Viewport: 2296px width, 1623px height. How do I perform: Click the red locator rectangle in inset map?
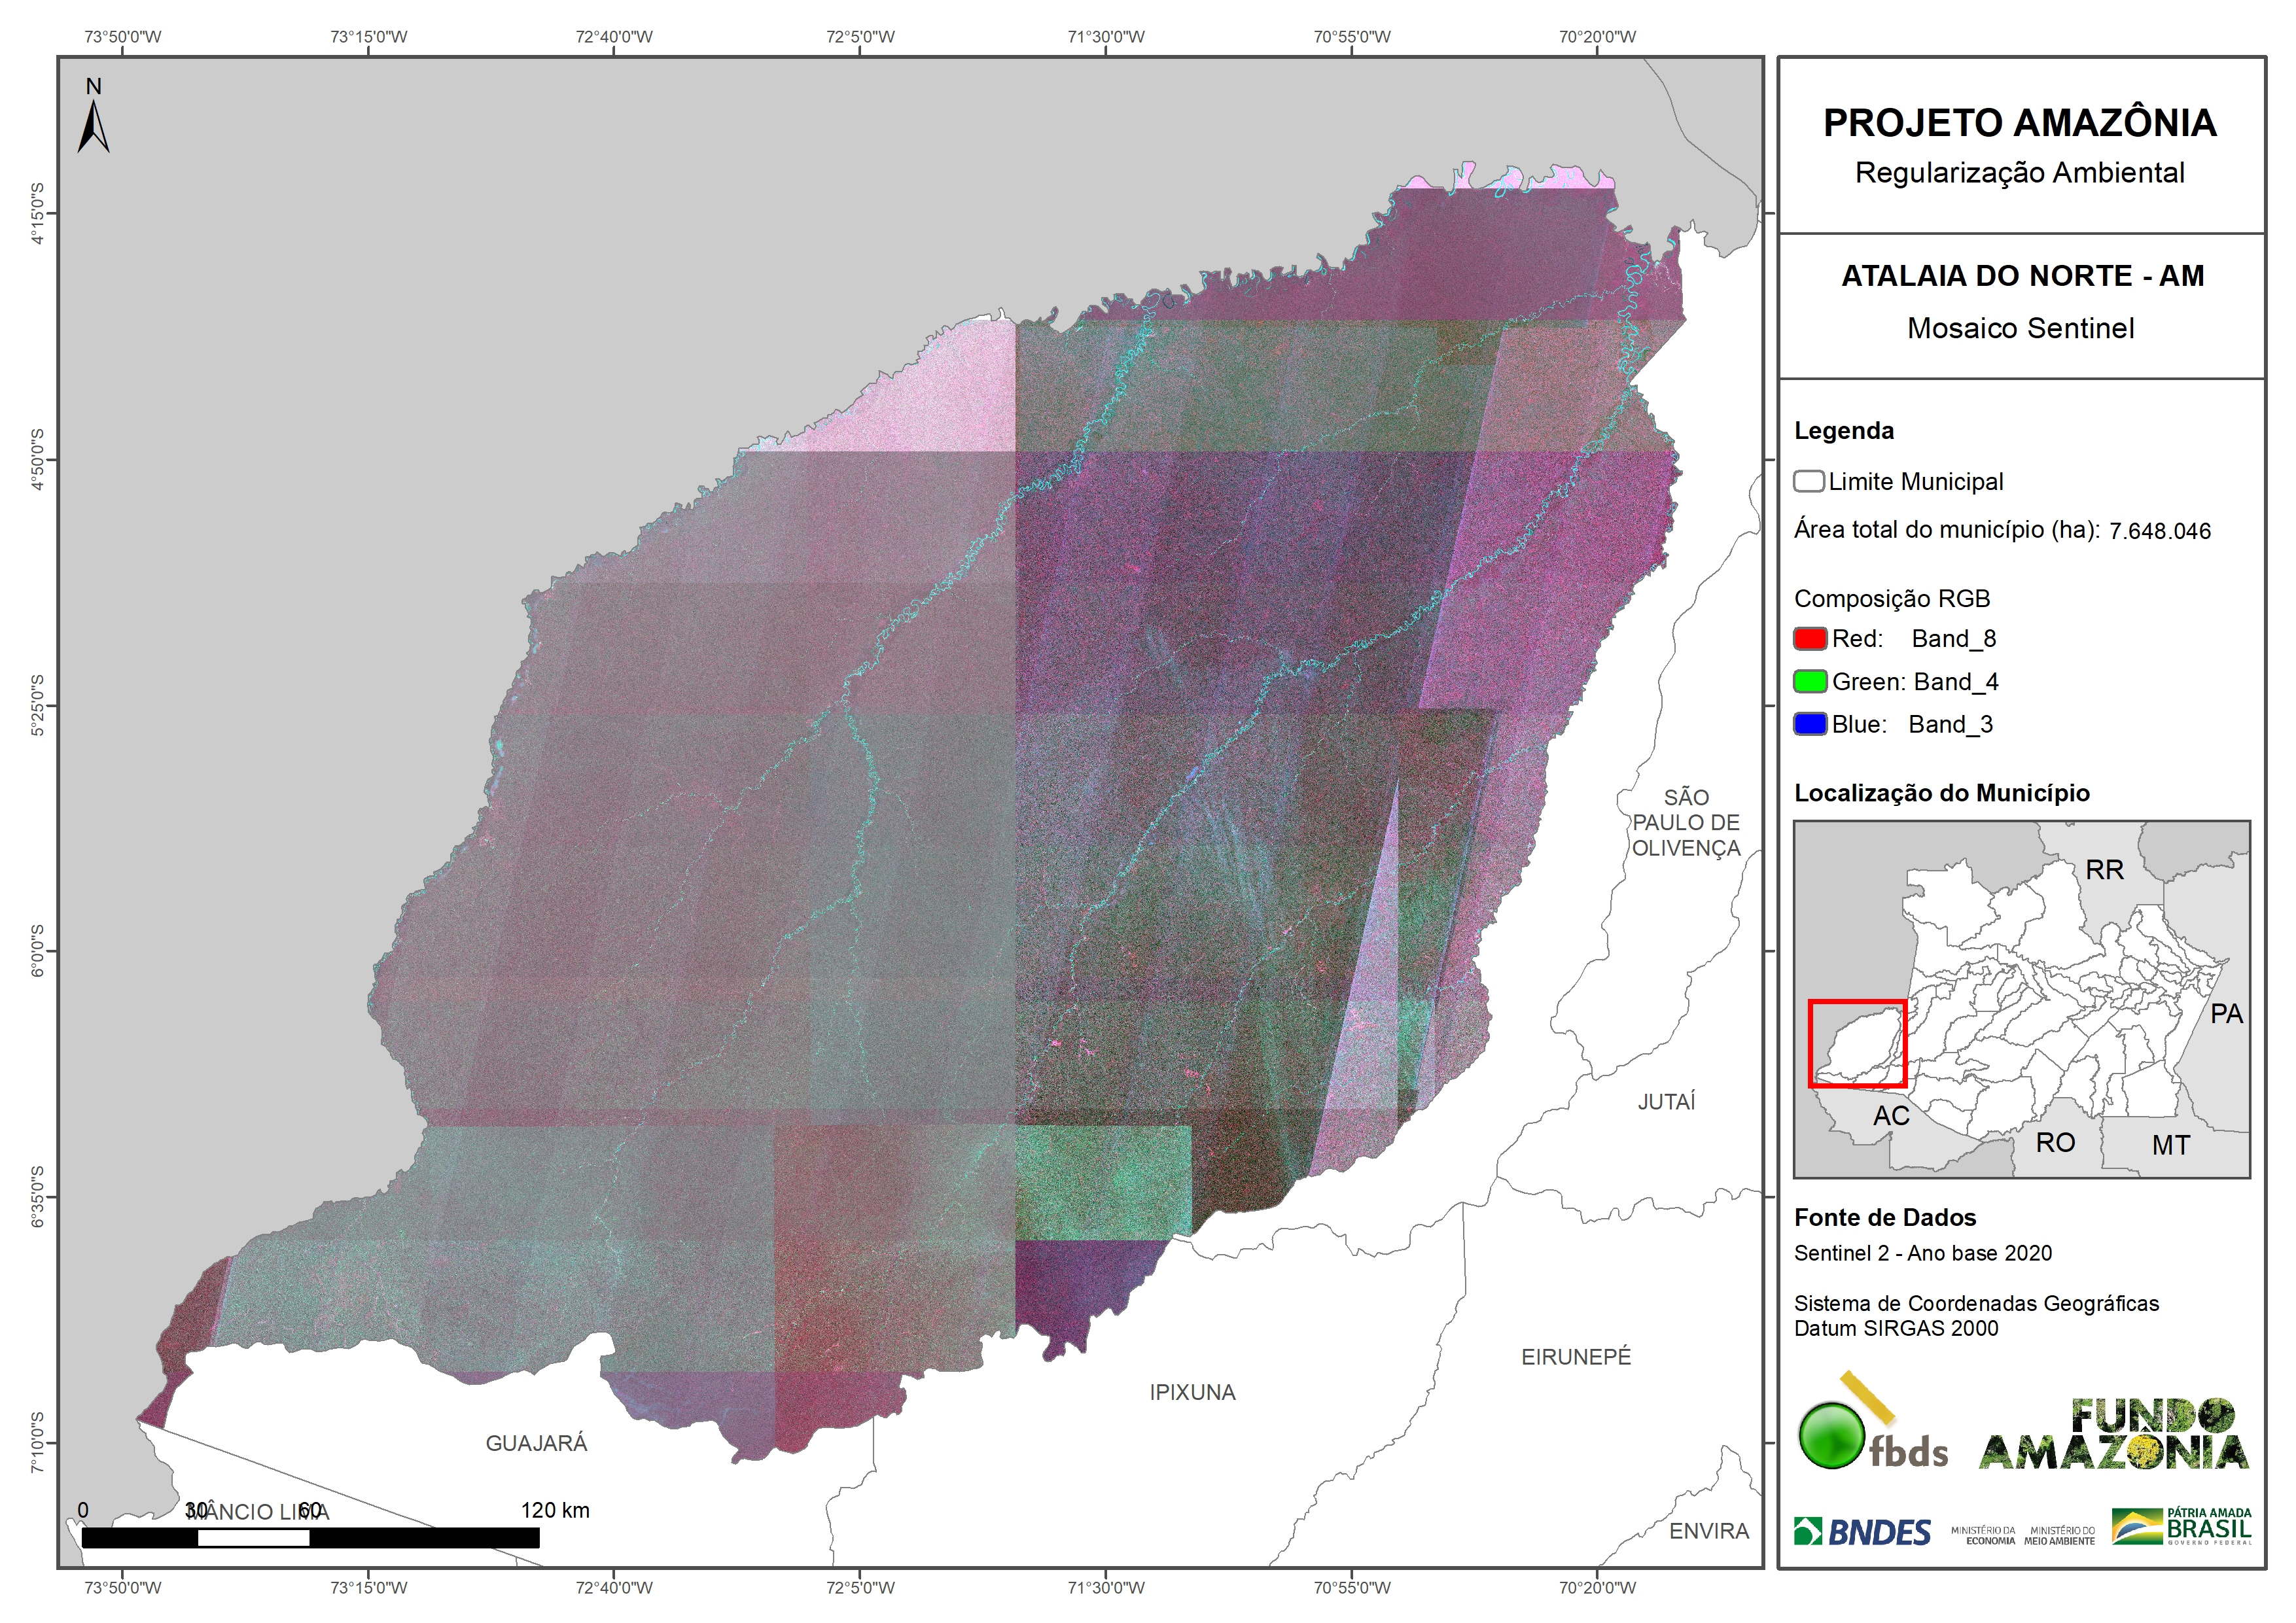click(1857, 1043)
